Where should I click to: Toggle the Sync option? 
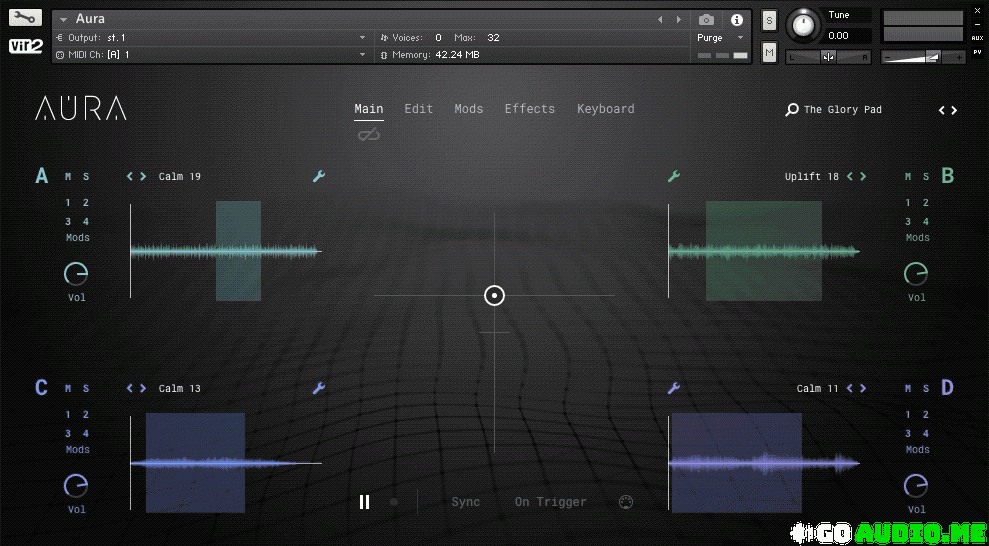click(465, 502)
